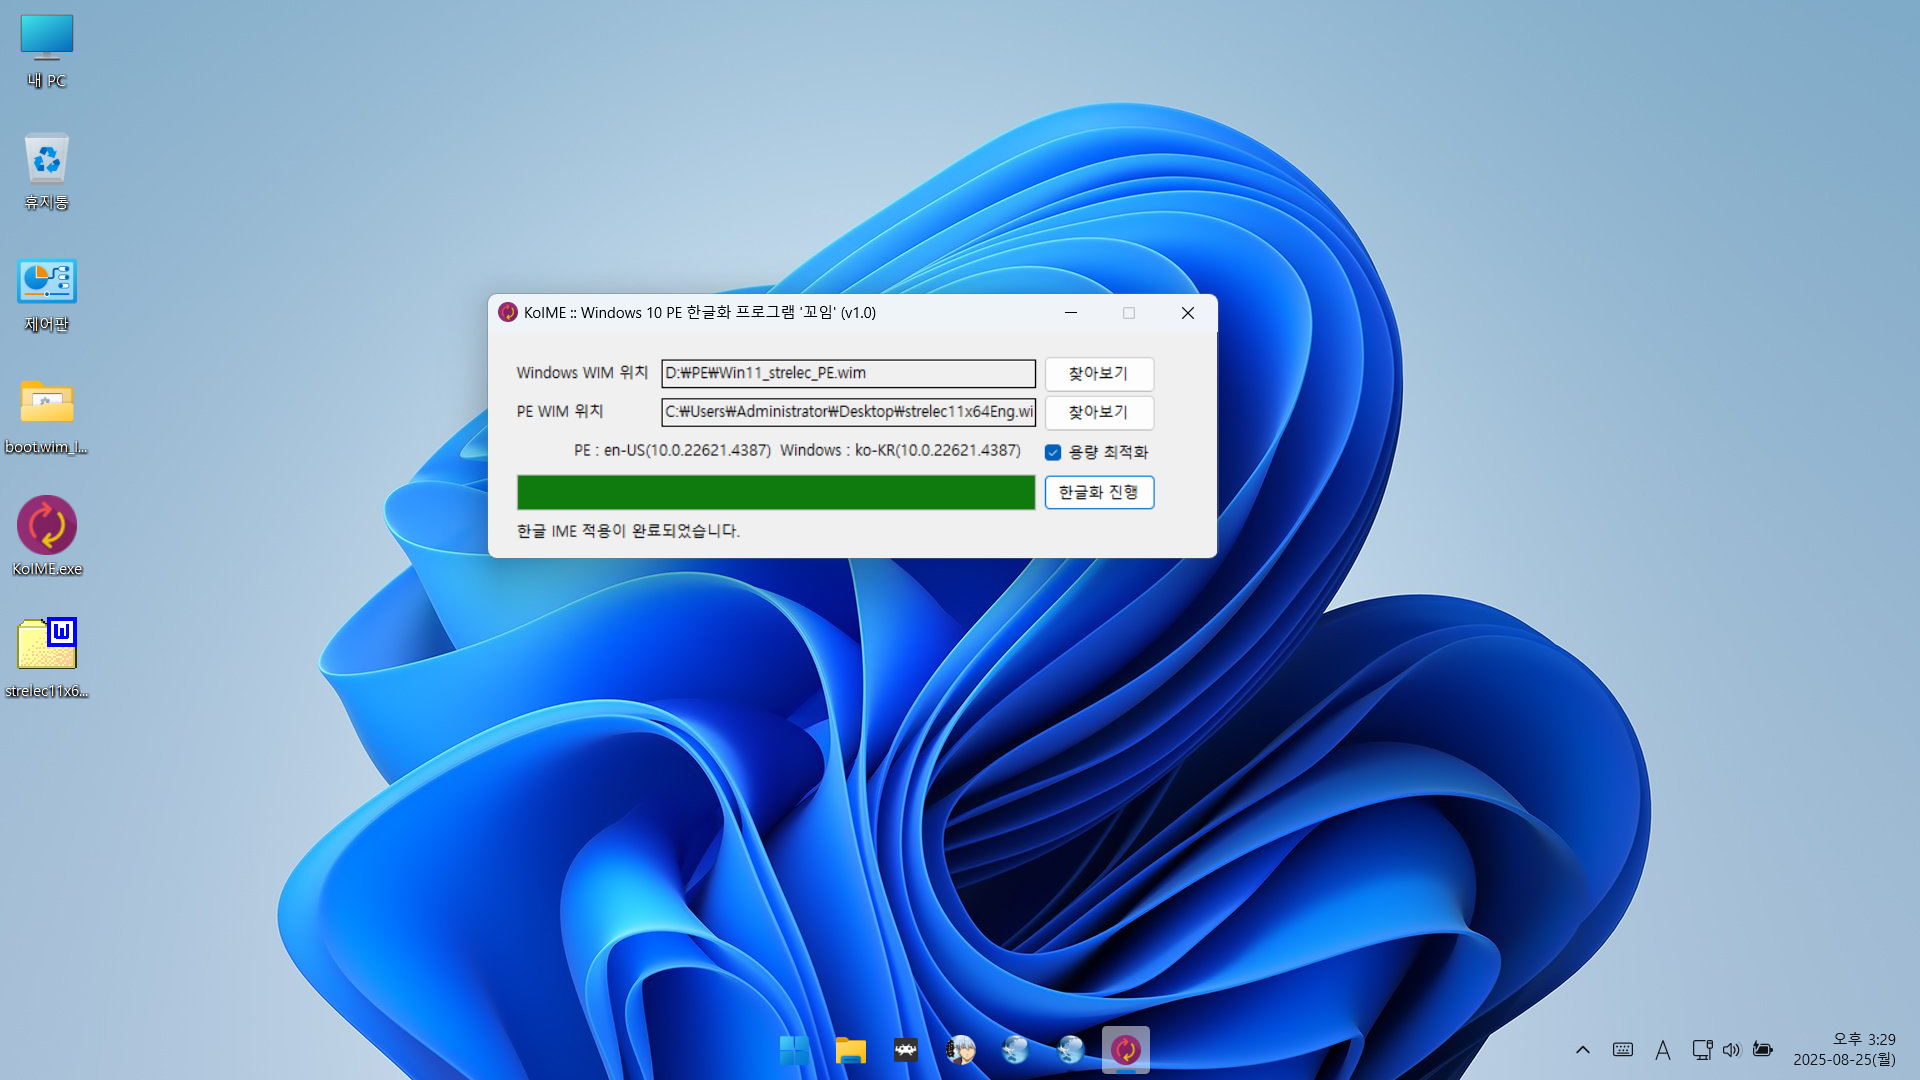Image resolution: width=1920 pixels, height=1080 pixels.
Task: Click 찾아보기 next to PE WIM path
Action: (x=1099, y=412)
